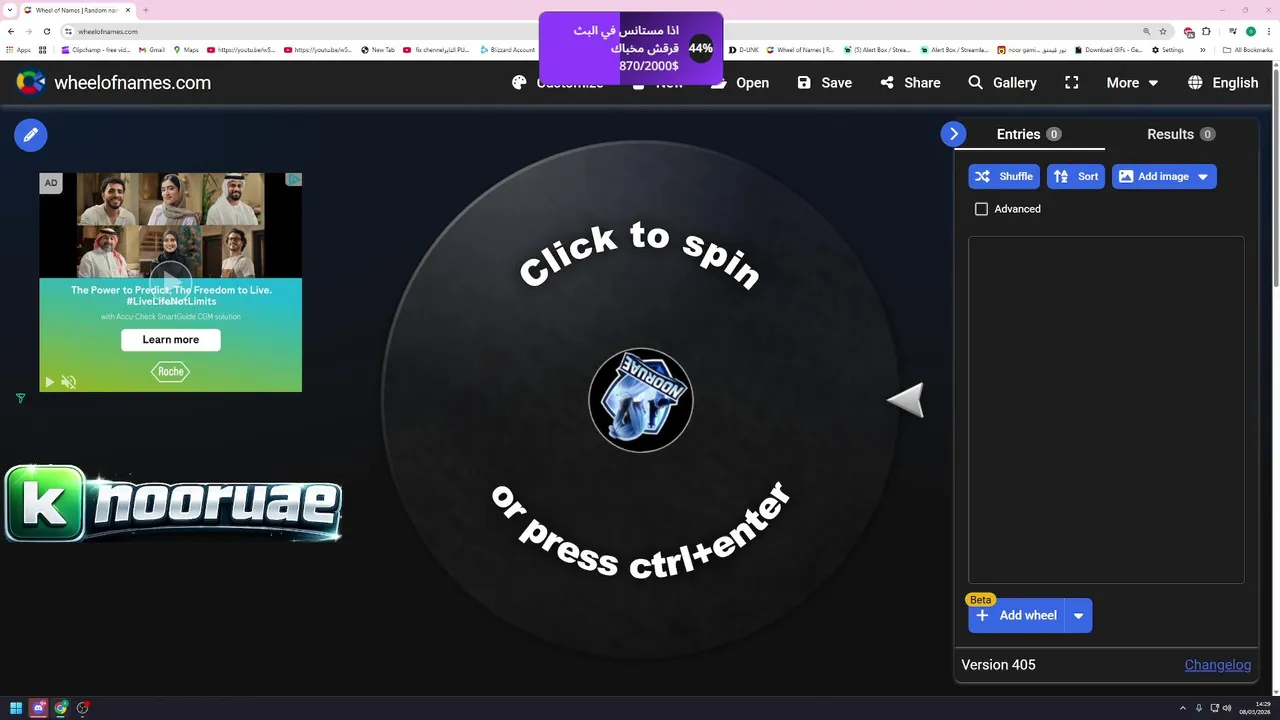1280x720 pixels.
Task: Enable the Advanced checkbox
Action: 981,209
